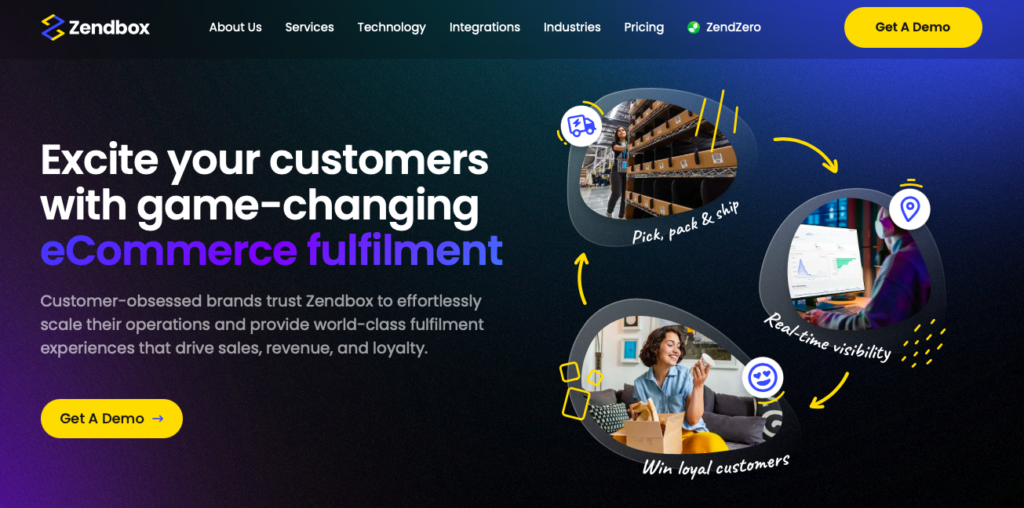Open the Services menu

pos(310,27)
